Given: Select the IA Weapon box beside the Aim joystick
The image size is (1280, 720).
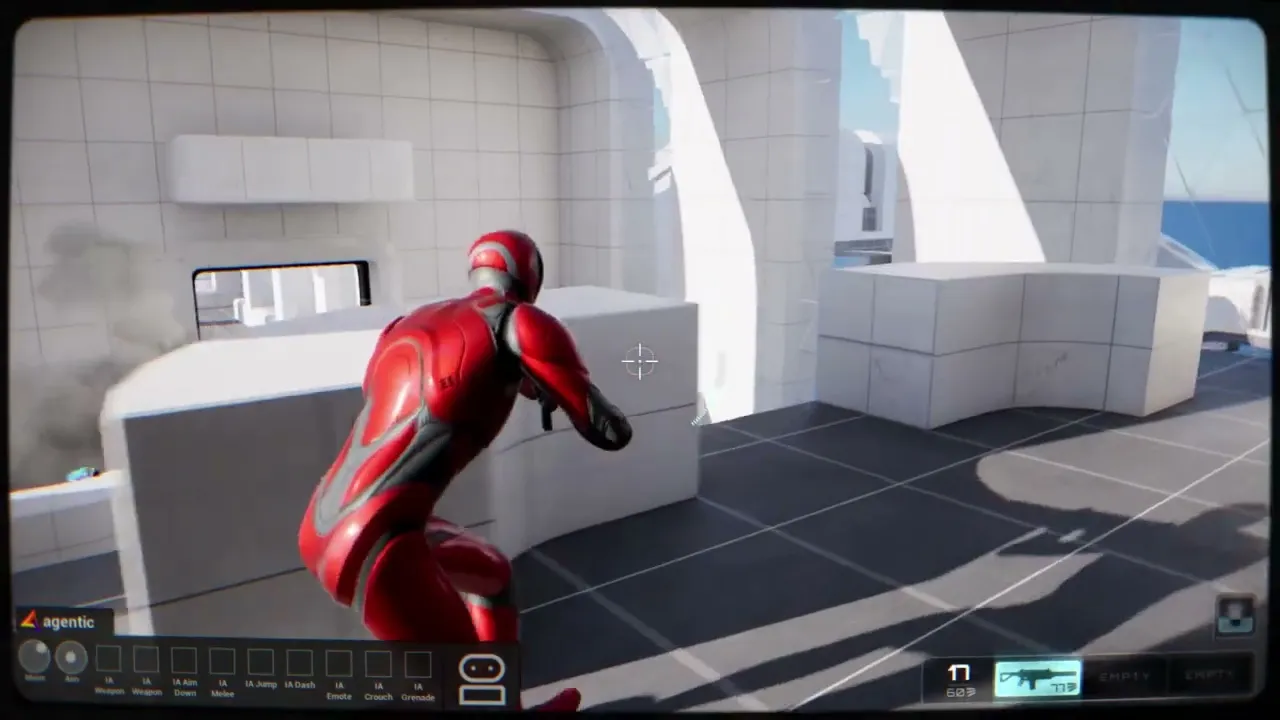Looking at the screenshot, I should coord(108,660).
